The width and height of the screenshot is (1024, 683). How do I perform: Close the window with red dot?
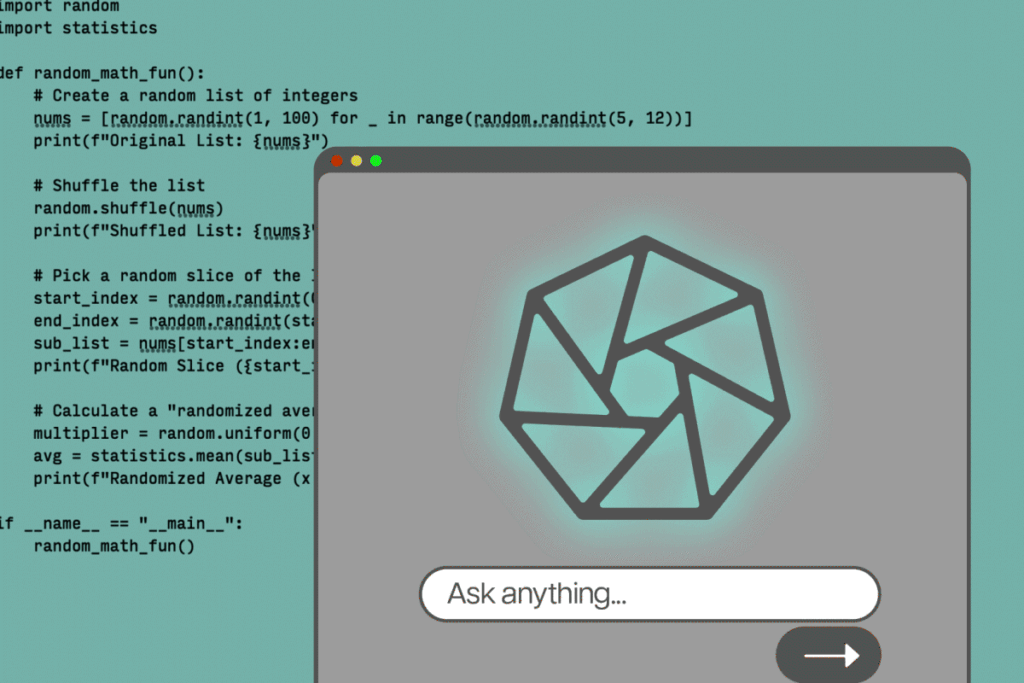[337, 160]
